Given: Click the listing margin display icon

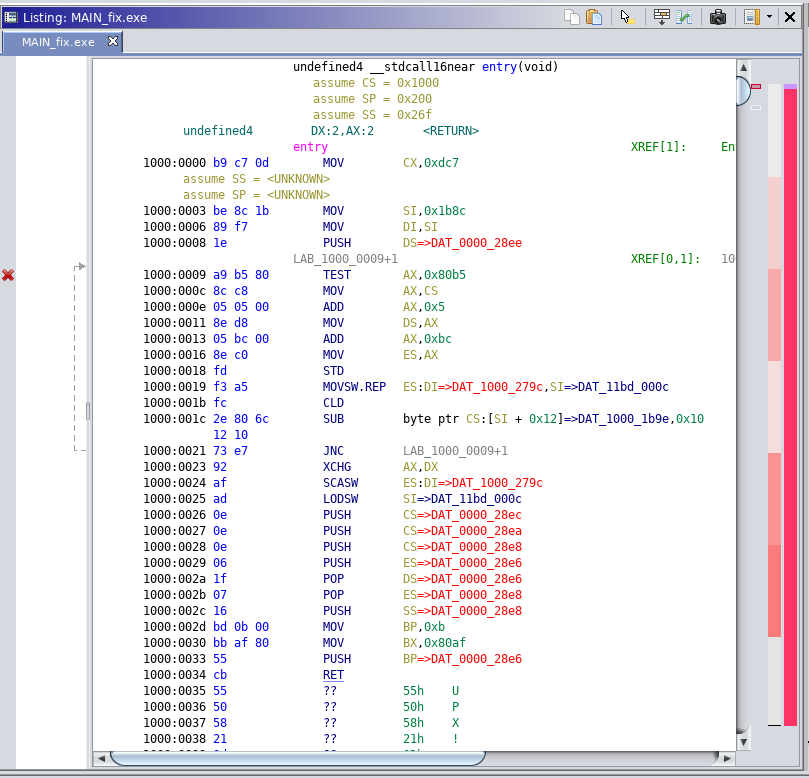Looking at the screenshot, I should 751,17.
